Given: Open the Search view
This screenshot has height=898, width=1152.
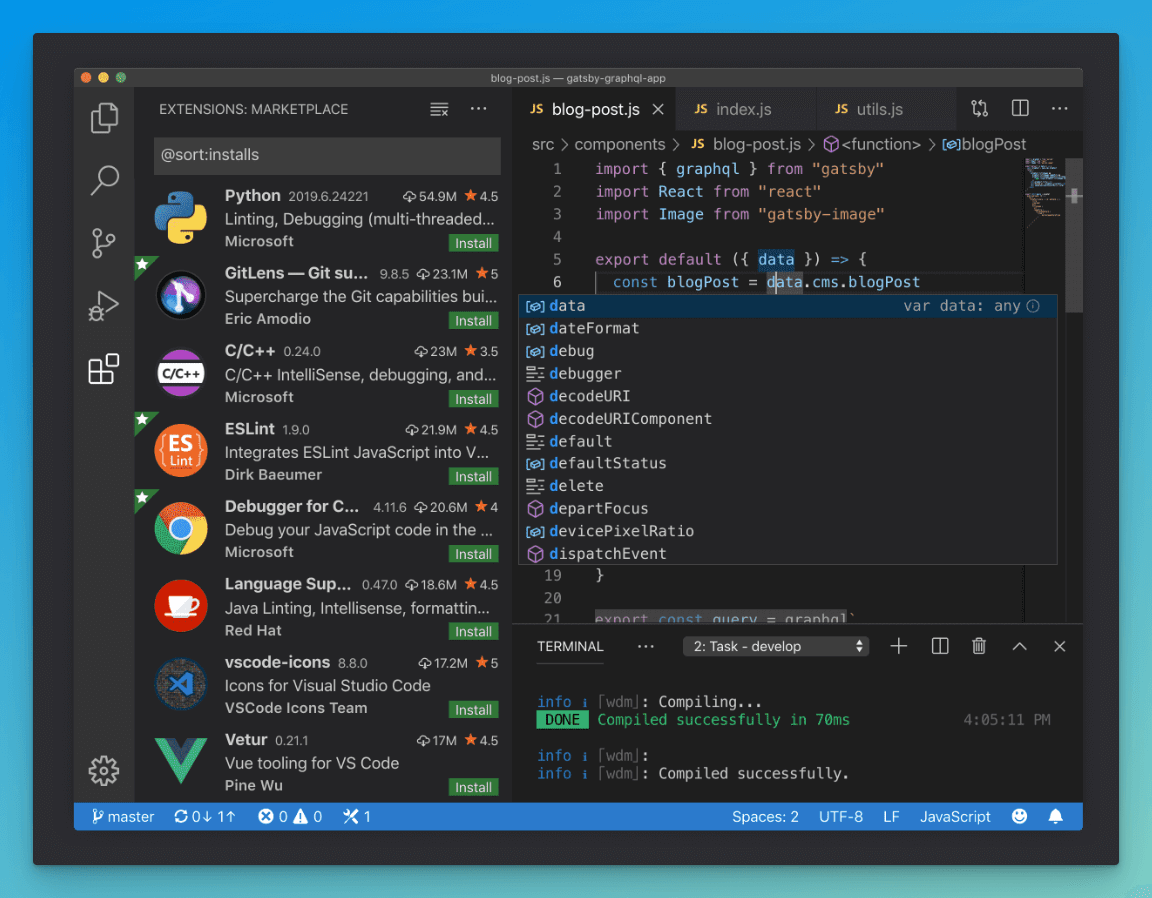Looking at the screenshot, I should [104, 180].
